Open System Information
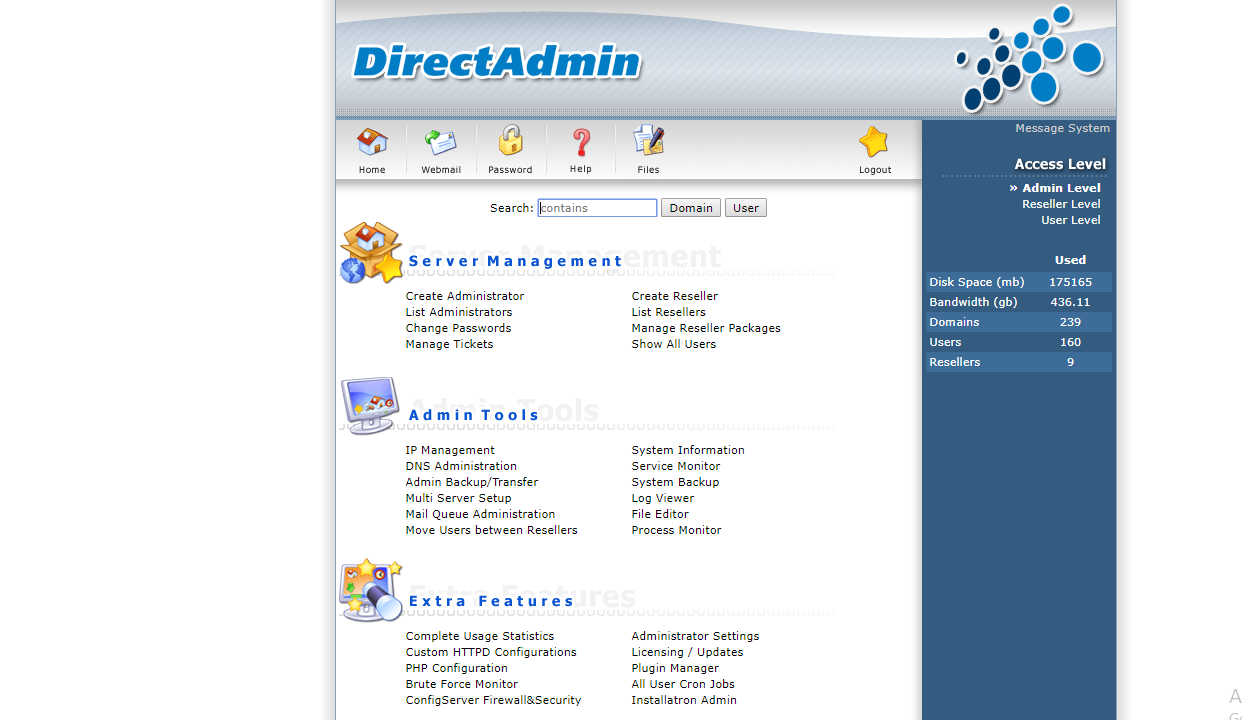Viewport: 1242px width, 720px height. pyautogui.click(x=688, y=450)
